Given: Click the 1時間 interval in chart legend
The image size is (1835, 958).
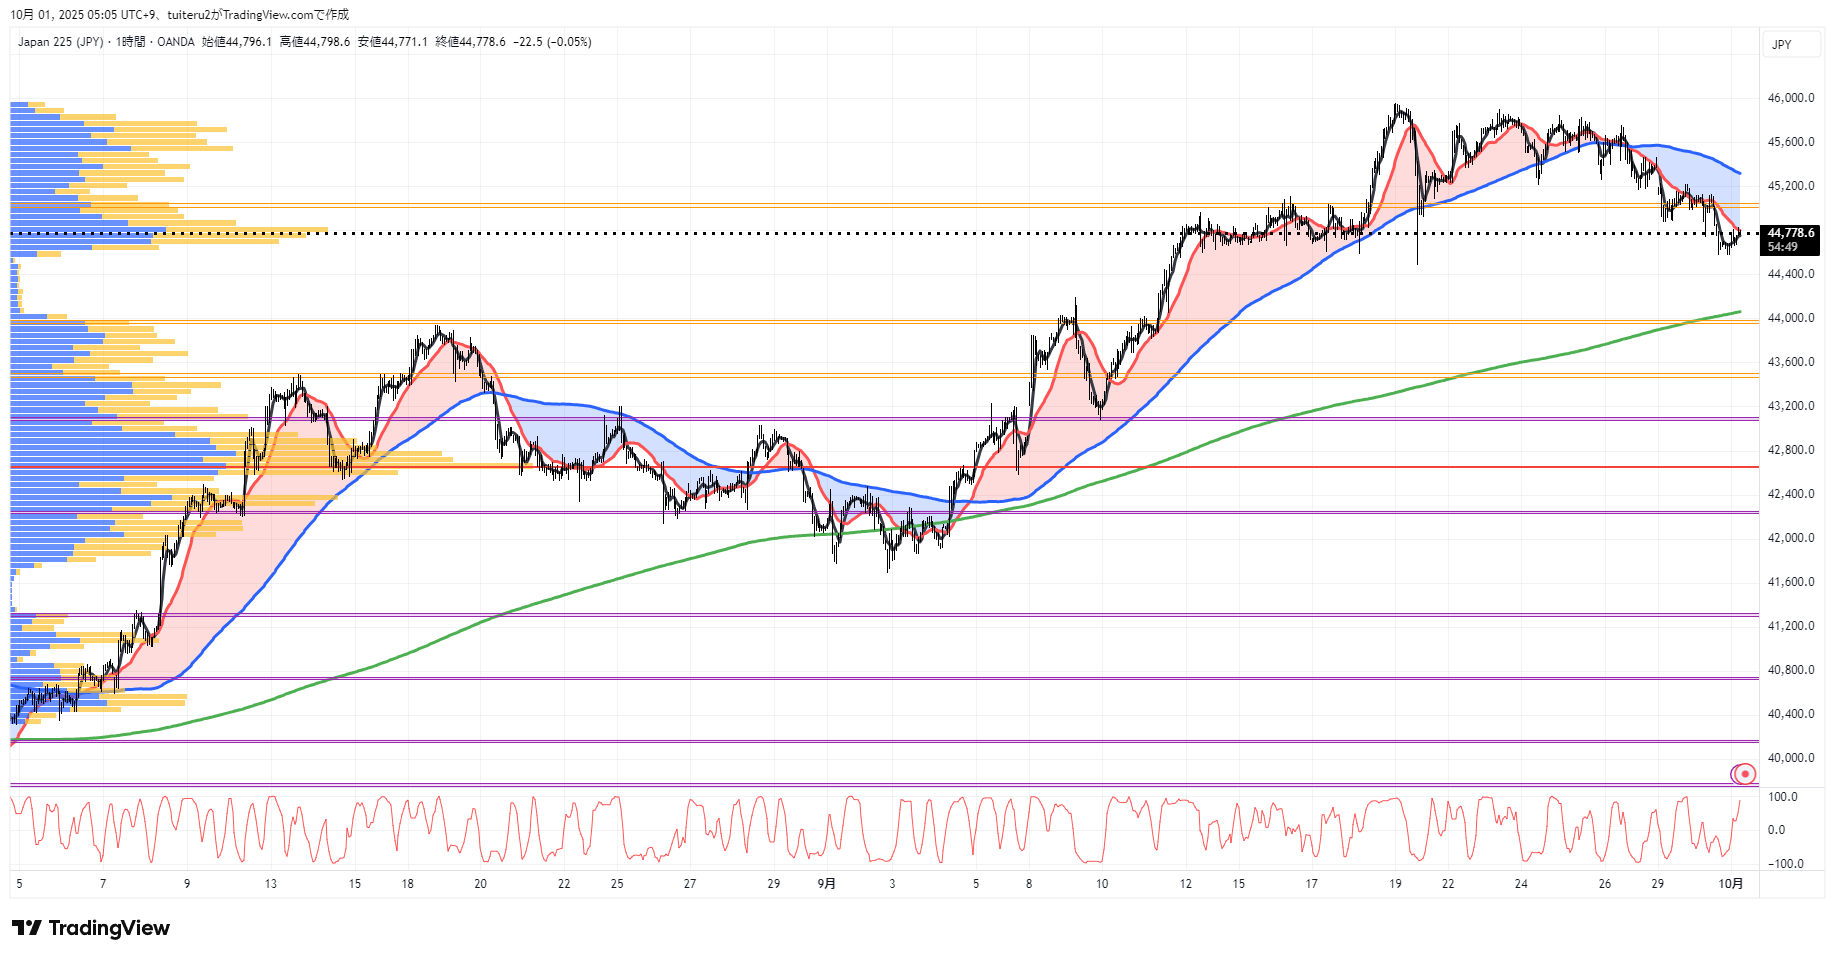Looking at the screenshot, I should (130, 42).
